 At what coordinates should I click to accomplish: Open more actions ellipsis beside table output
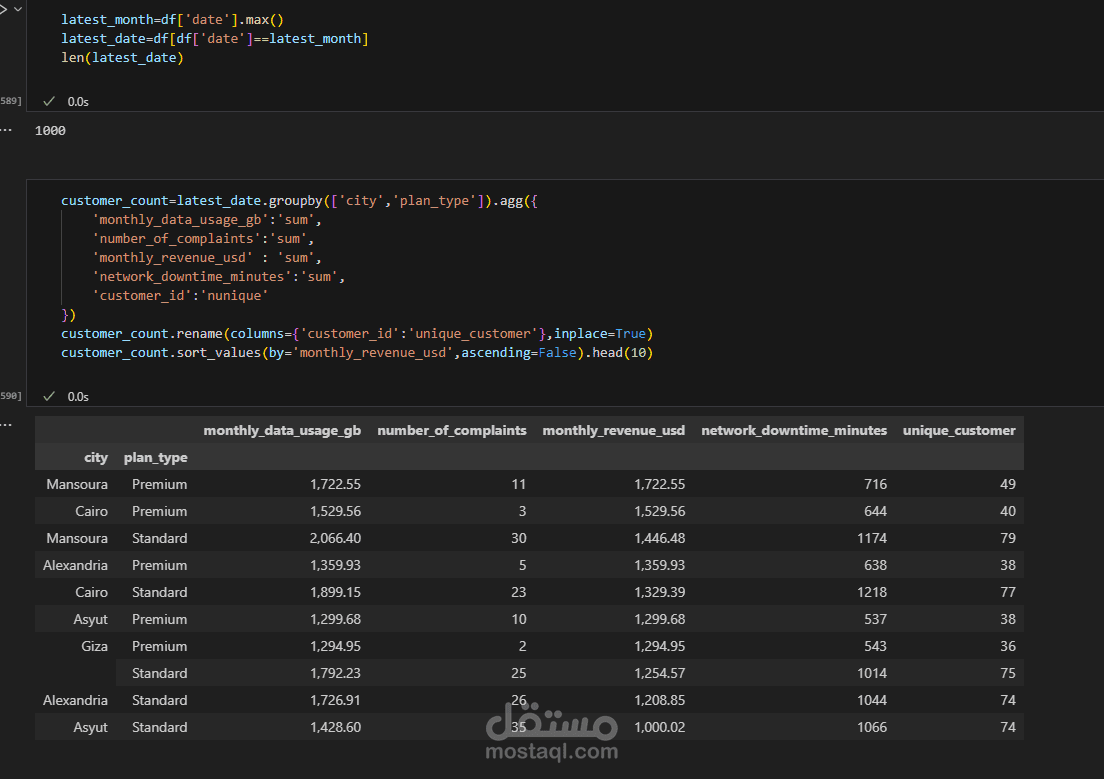5,425
